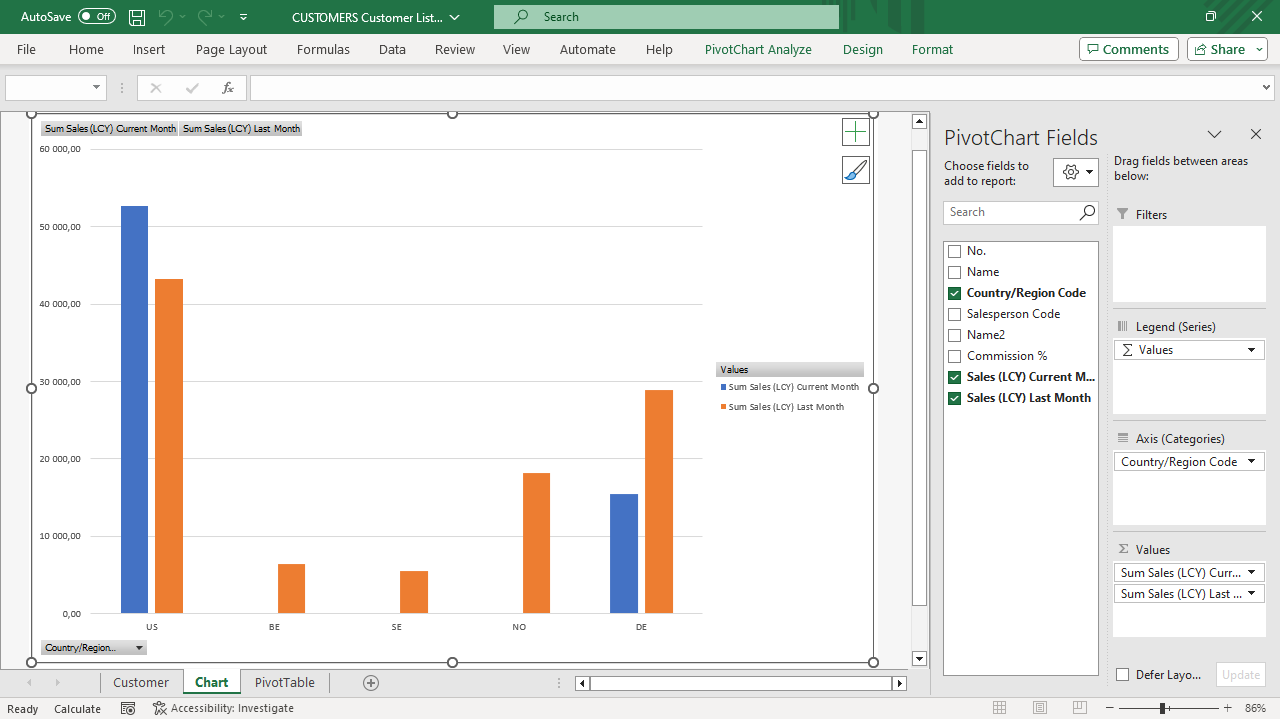Click the previous sheet navigation arrow
Image resolution: width=1280 pixels, height=720 pixels.
click(x=29, y=683)
